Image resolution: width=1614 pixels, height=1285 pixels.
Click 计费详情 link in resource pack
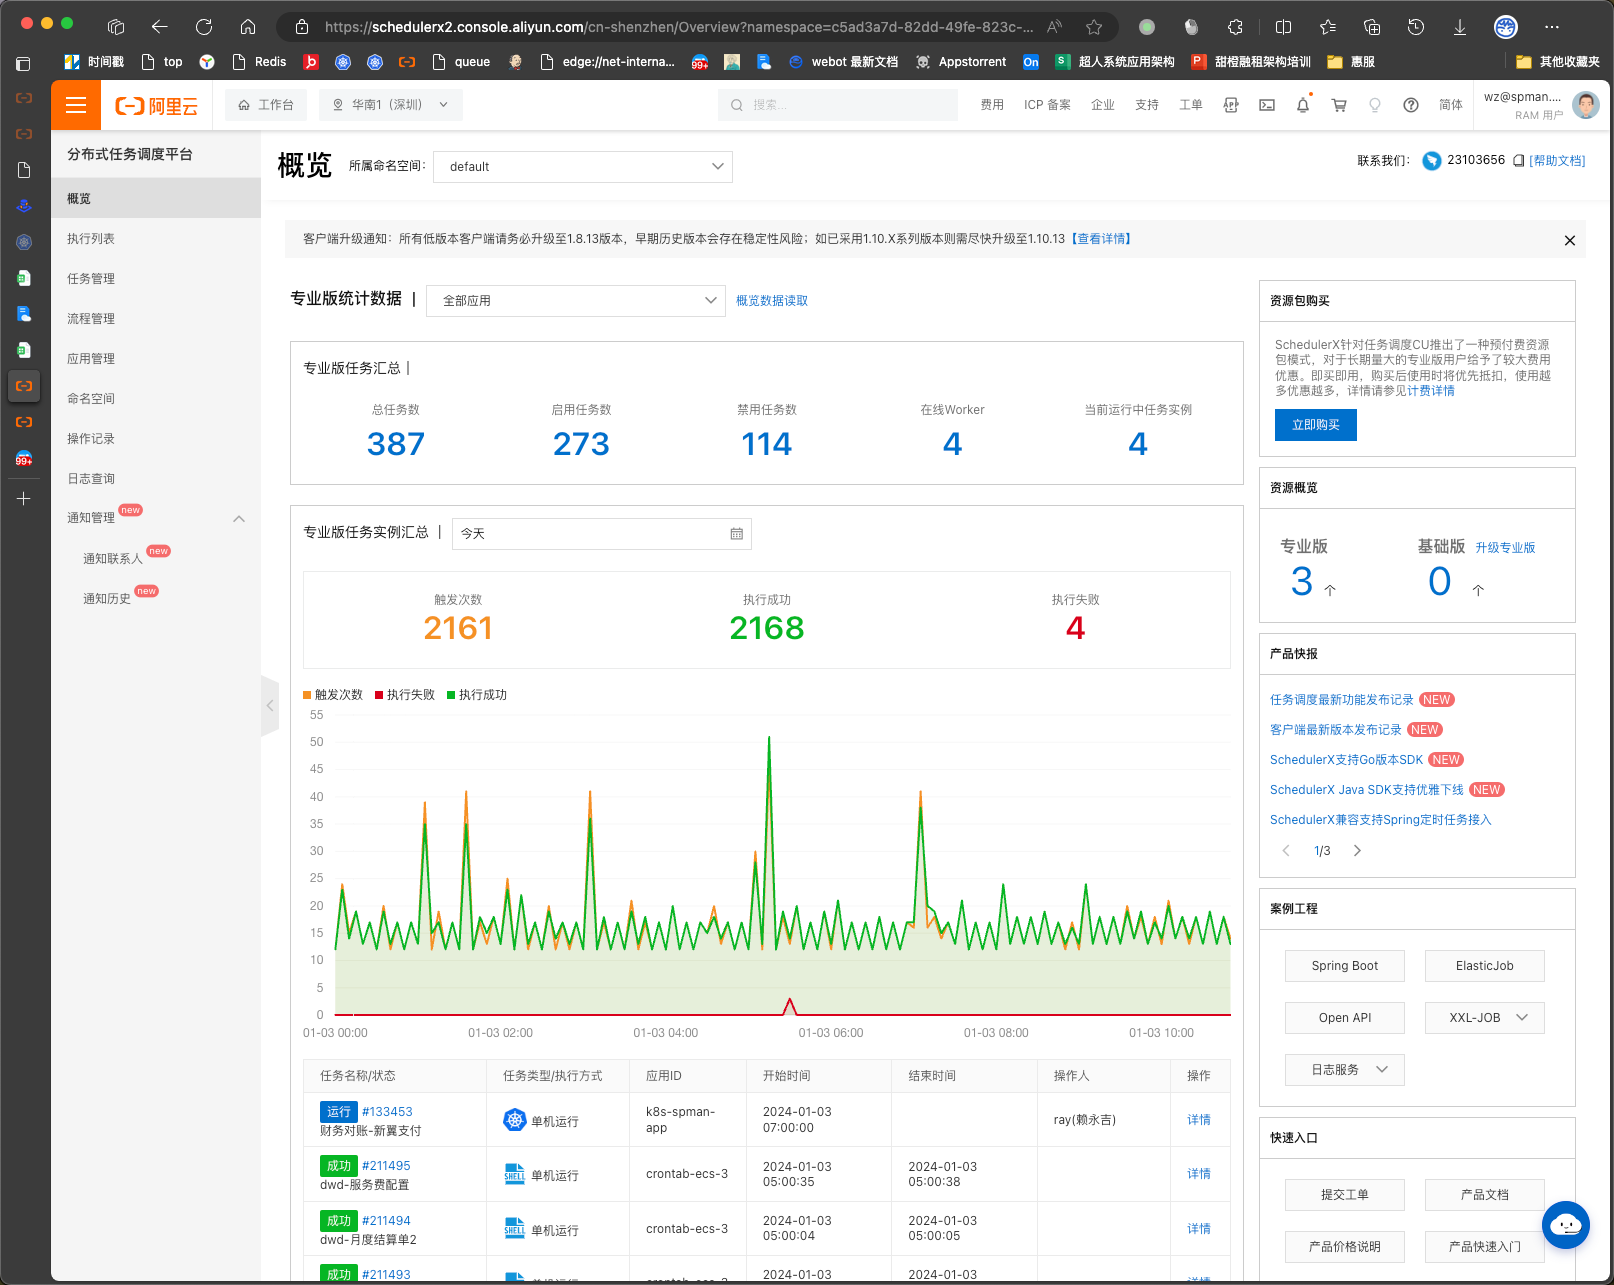pos(1431,391)
